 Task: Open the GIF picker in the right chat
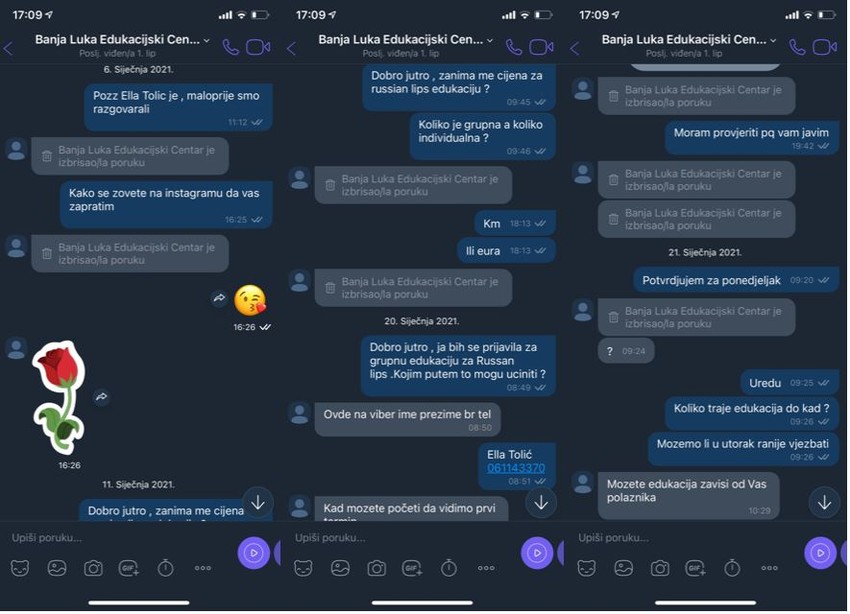(x=696, y=568)
